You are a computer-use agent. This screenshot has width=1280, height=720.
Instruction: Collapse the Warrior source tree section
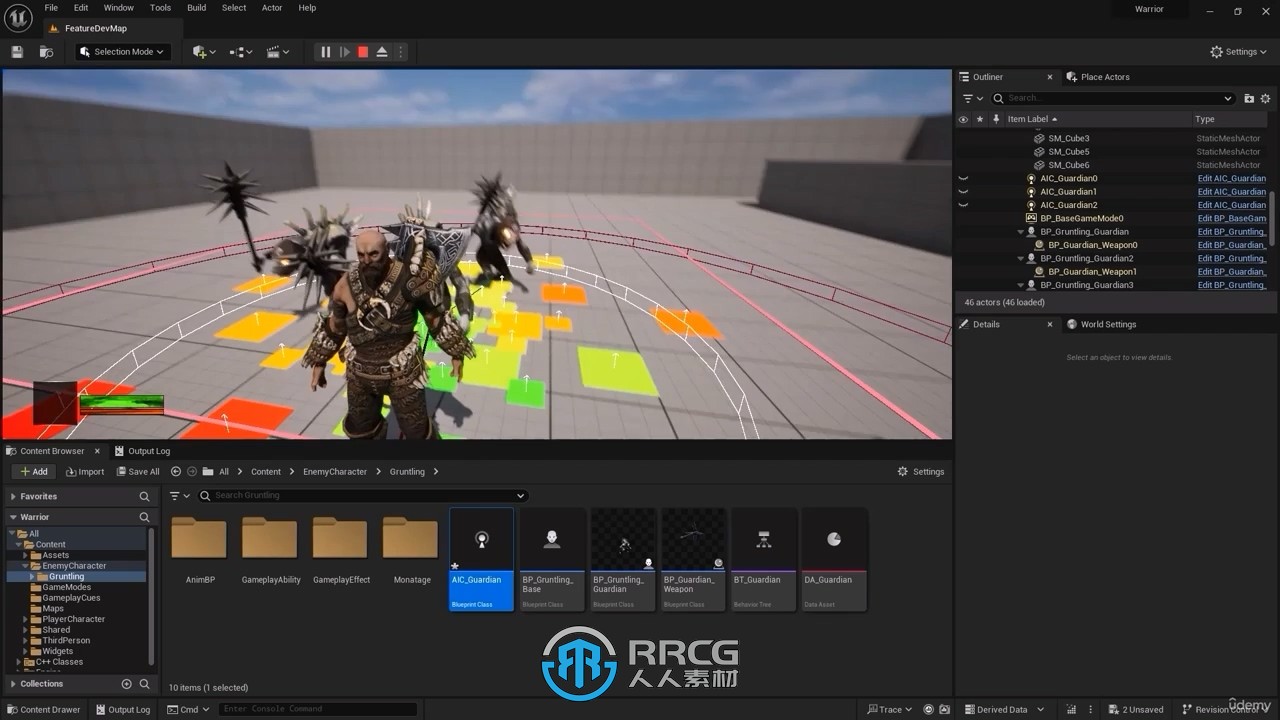[13, 517]
